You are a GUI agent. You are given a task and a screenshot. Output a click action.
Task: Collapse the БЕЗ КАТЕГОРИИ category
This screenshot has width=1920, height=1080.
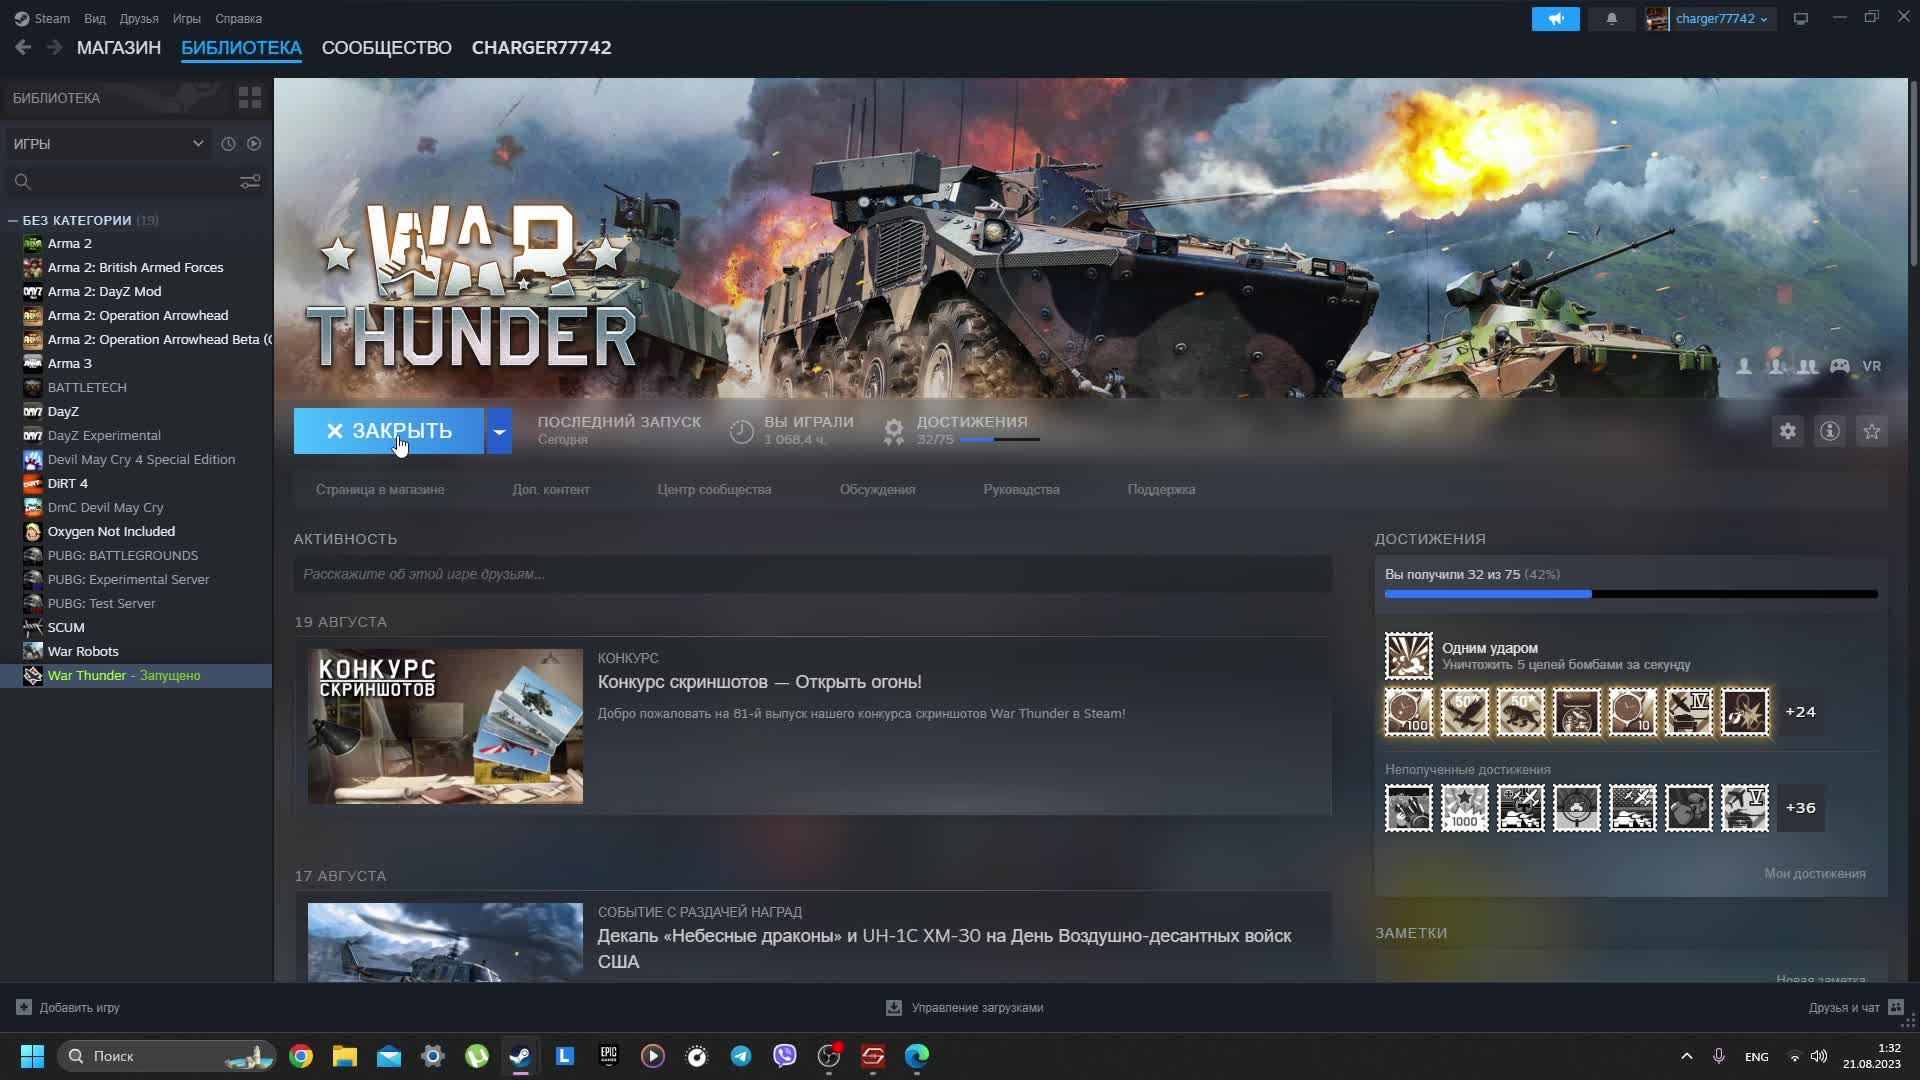pos(13,220)
